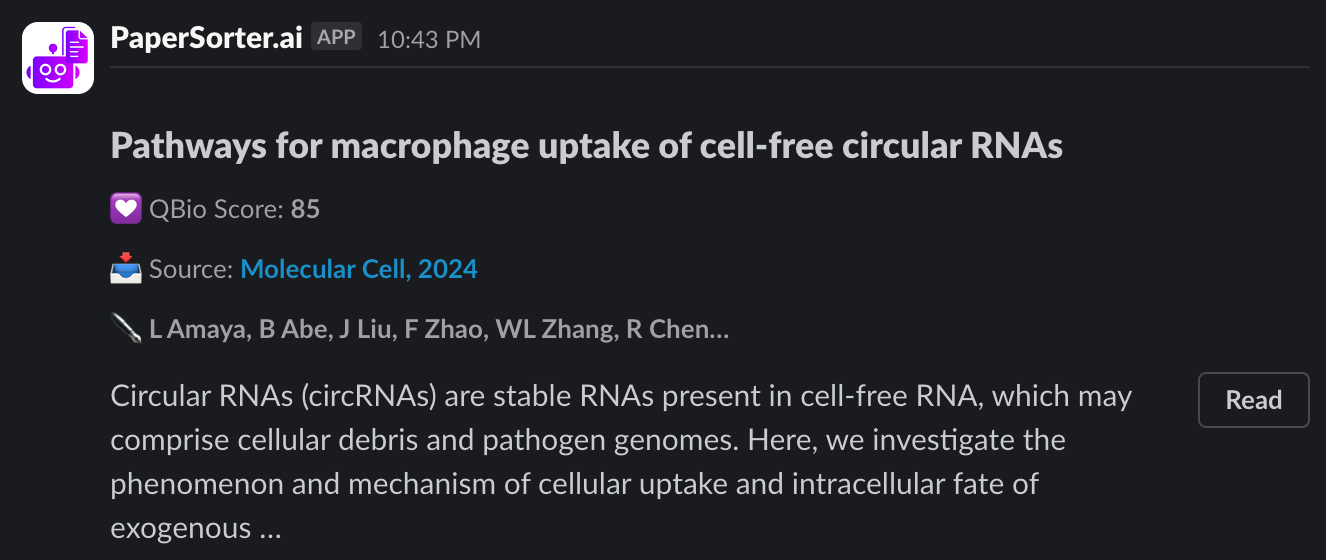Click the APP badge beside the sender name

pos(336,38)
